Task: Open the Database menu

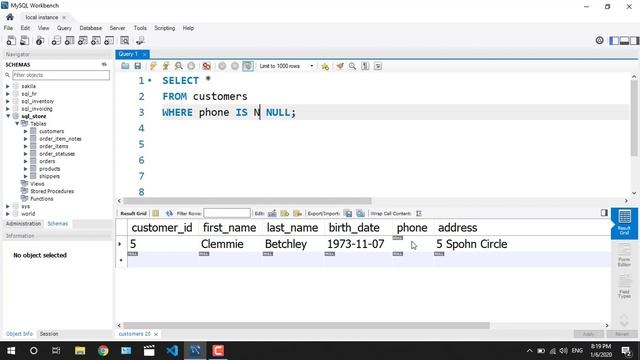Action: (91, 28)
